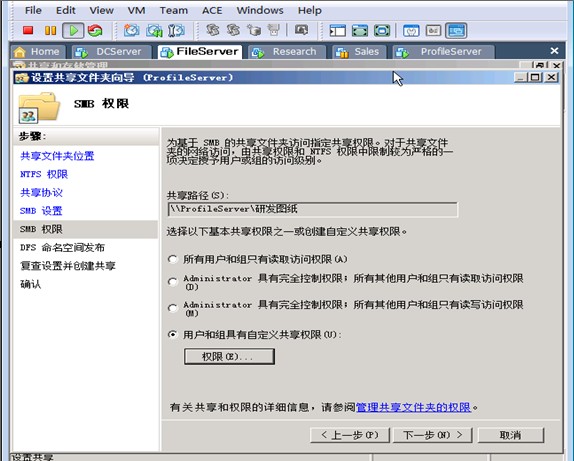Click the orange Suspend toolbar icon
This screenshot has height=461, width=574.
50,30
